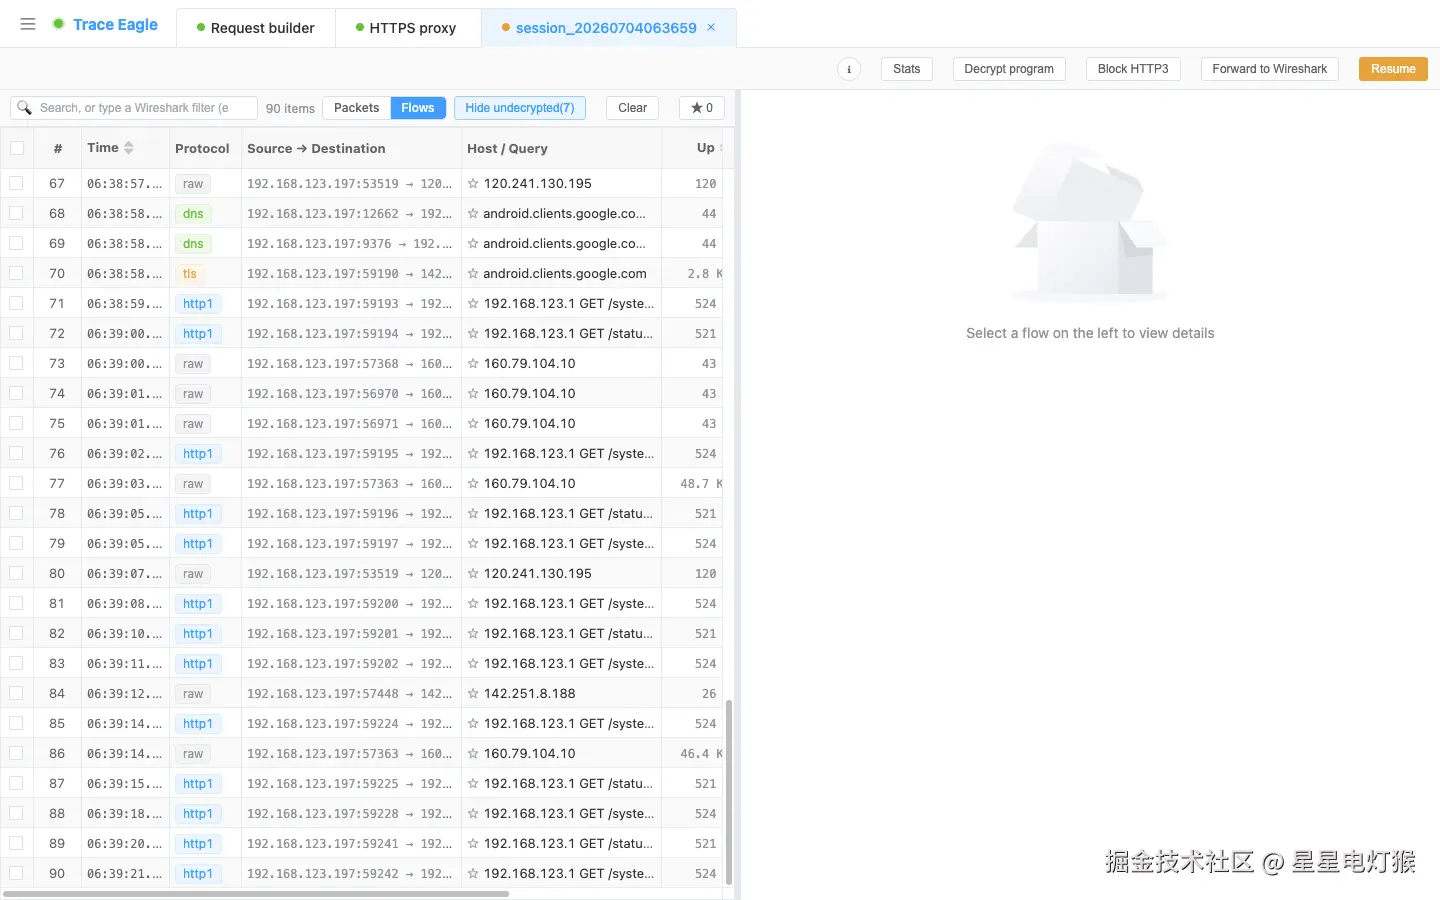
Task: Star flow 77 host 160.79.104.10
Action: 473,484
